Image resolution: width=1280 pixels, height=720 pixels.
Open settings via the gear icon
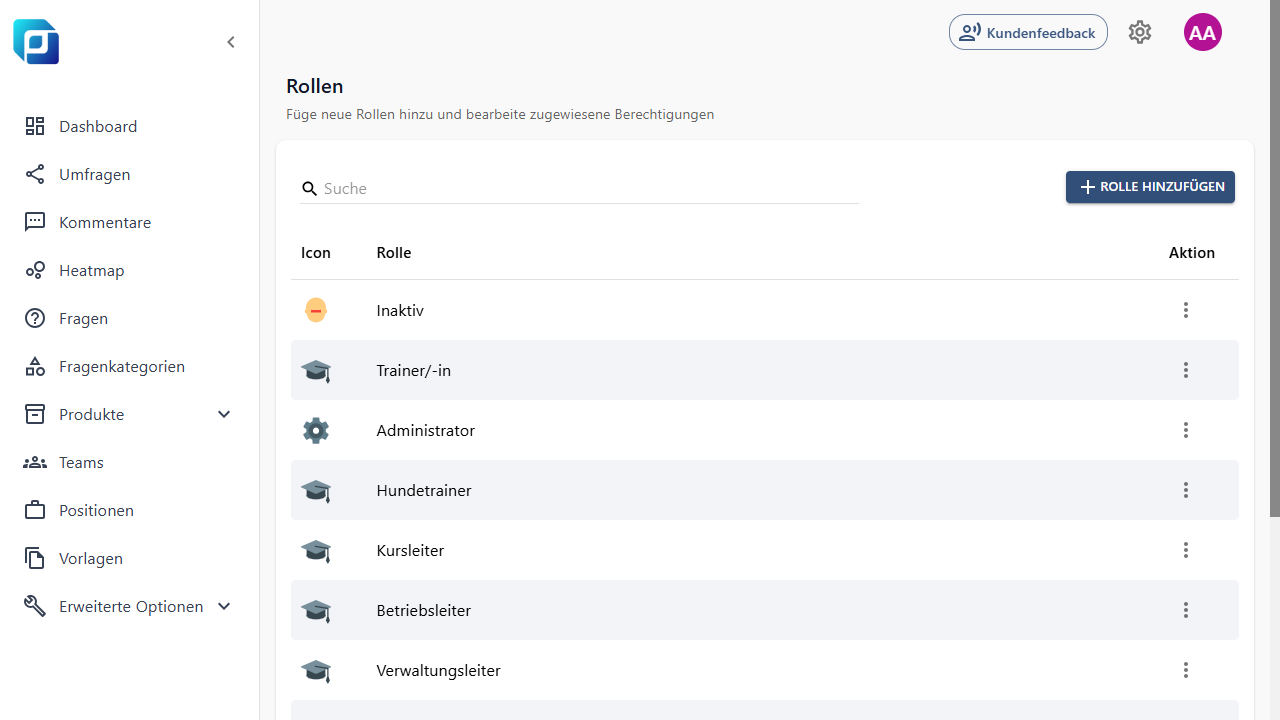tap(1140, 32)
